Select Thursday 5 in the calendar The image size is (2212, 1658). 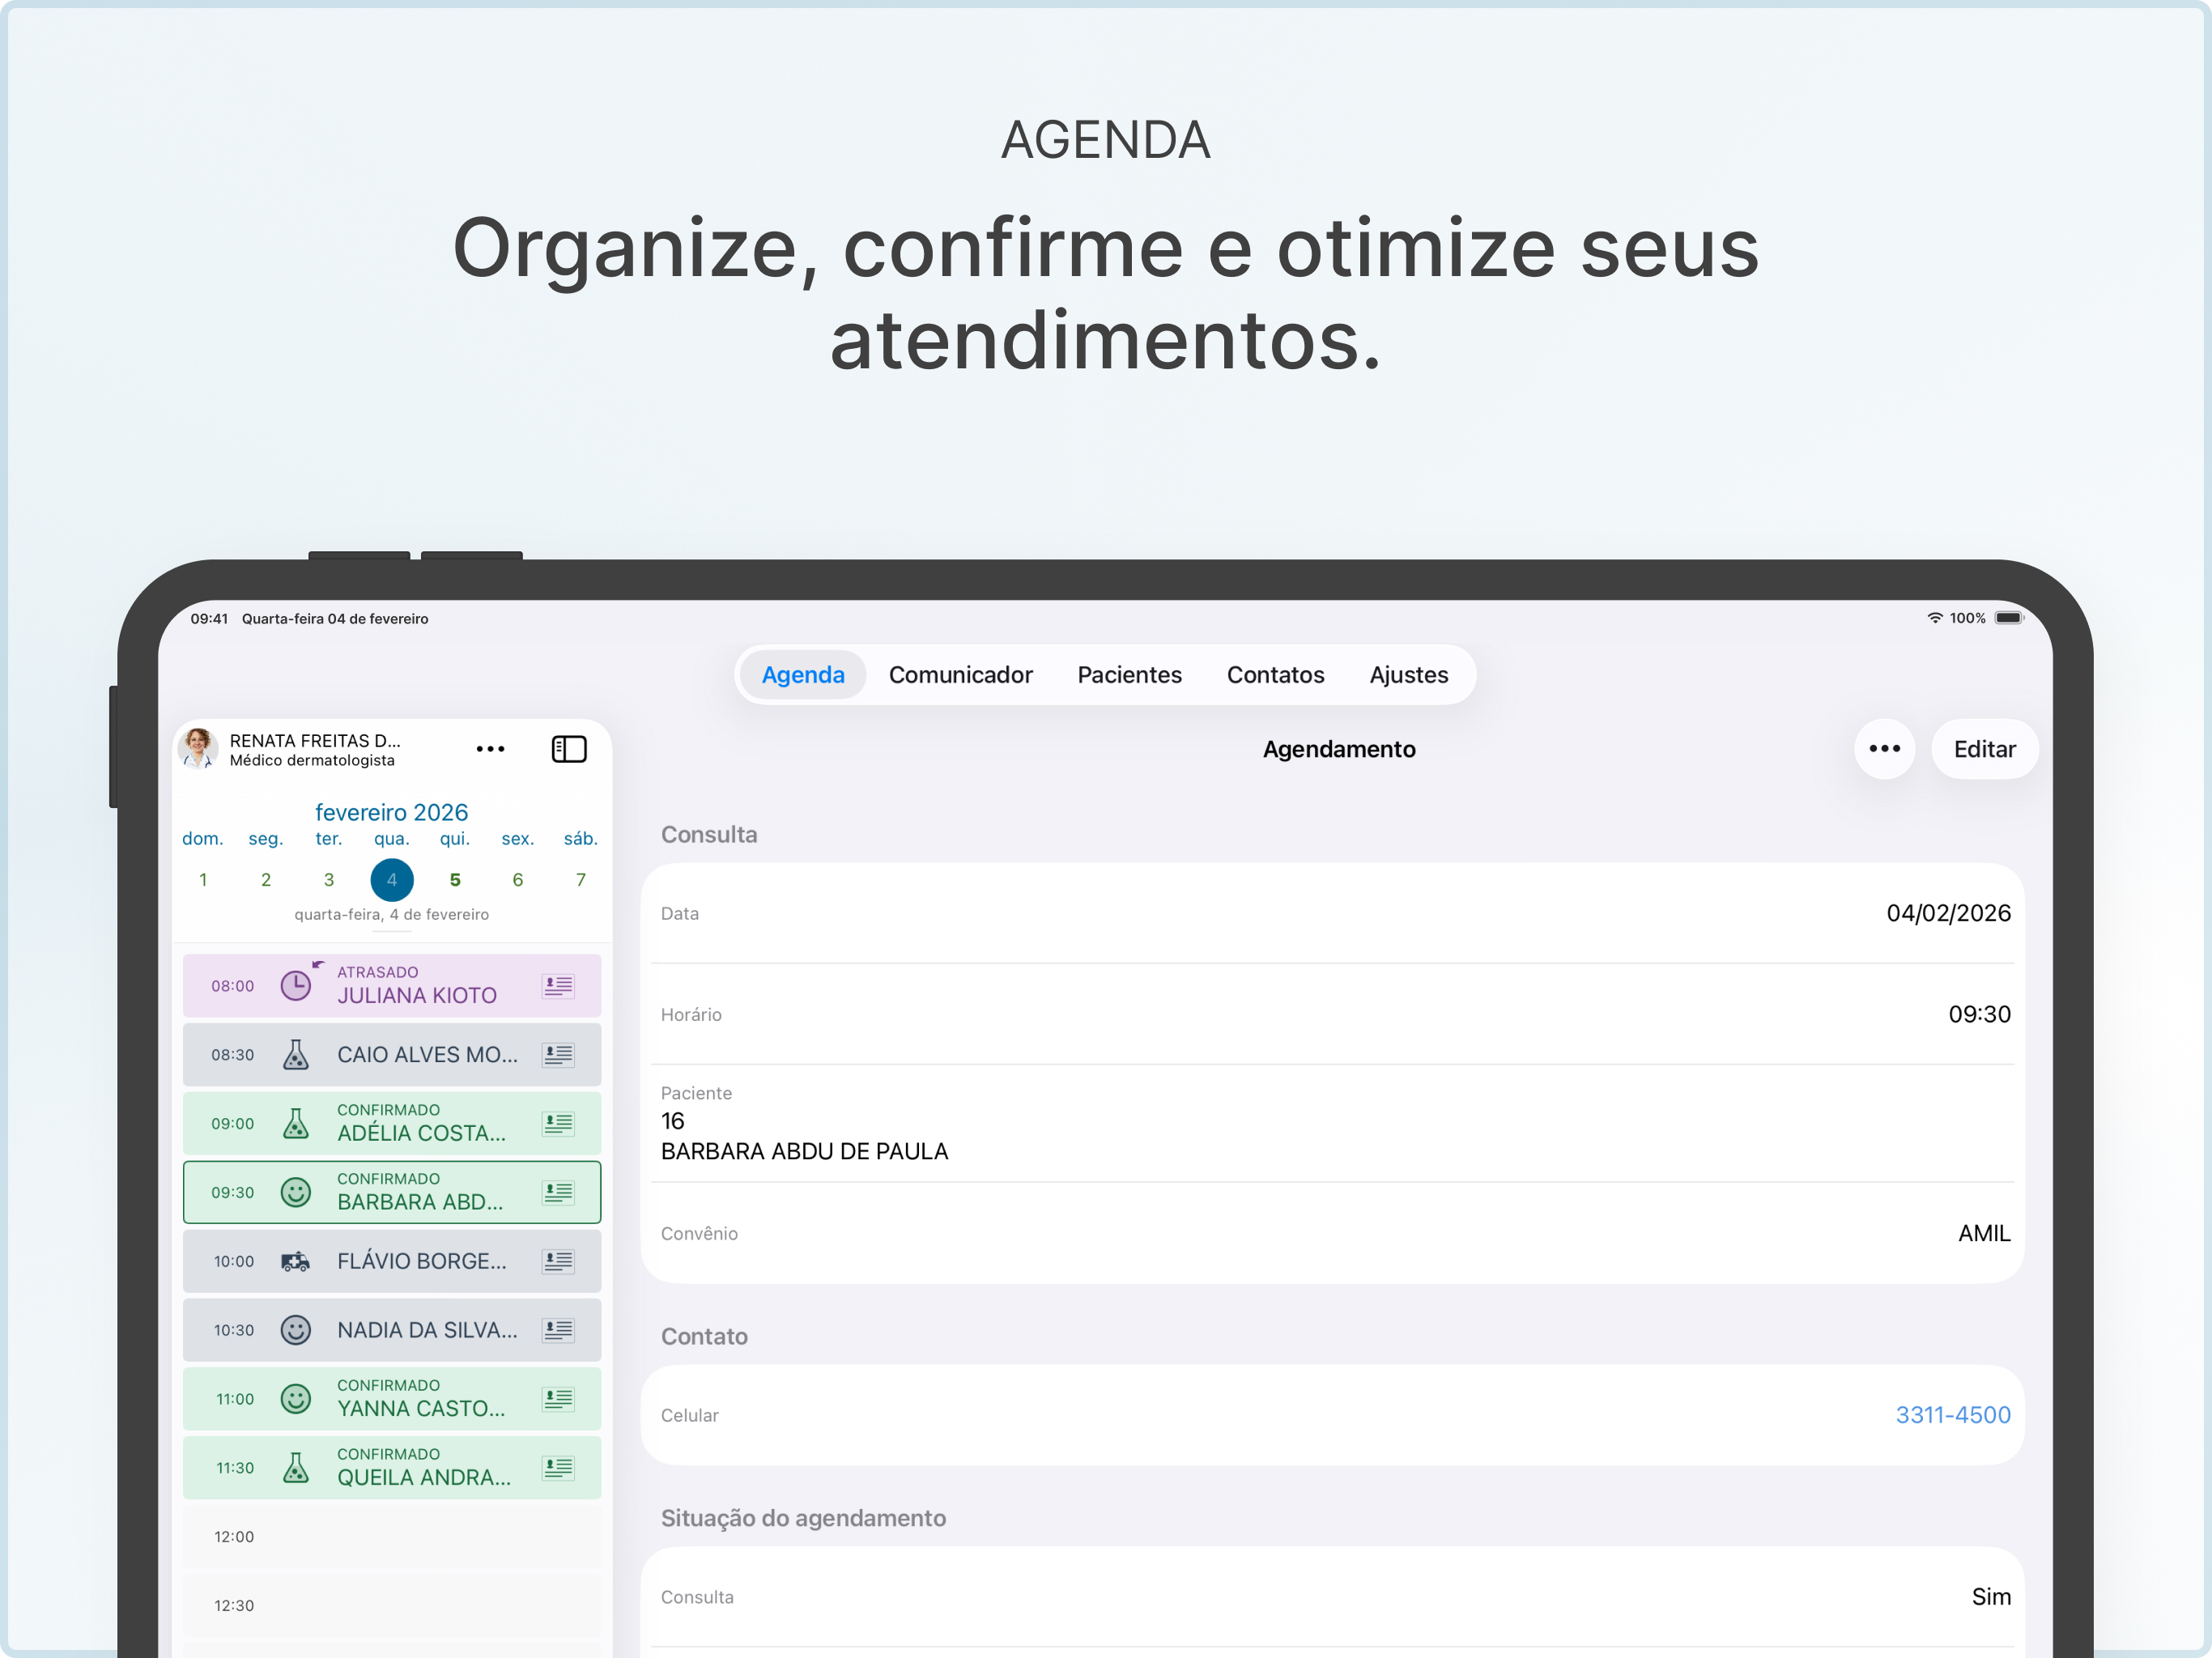click(x=455, y=880)
